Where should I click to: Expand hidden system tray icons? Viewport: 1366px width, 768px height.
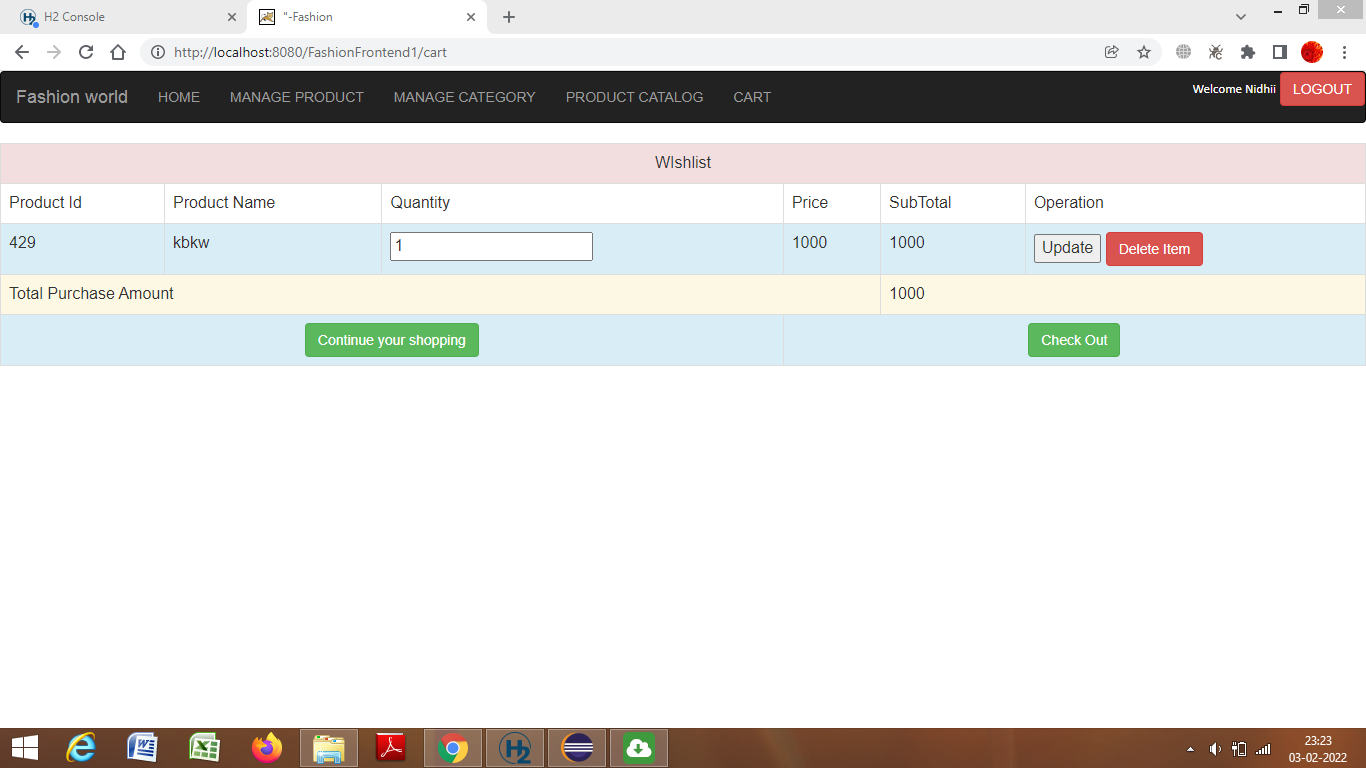tap(1190, 747)
